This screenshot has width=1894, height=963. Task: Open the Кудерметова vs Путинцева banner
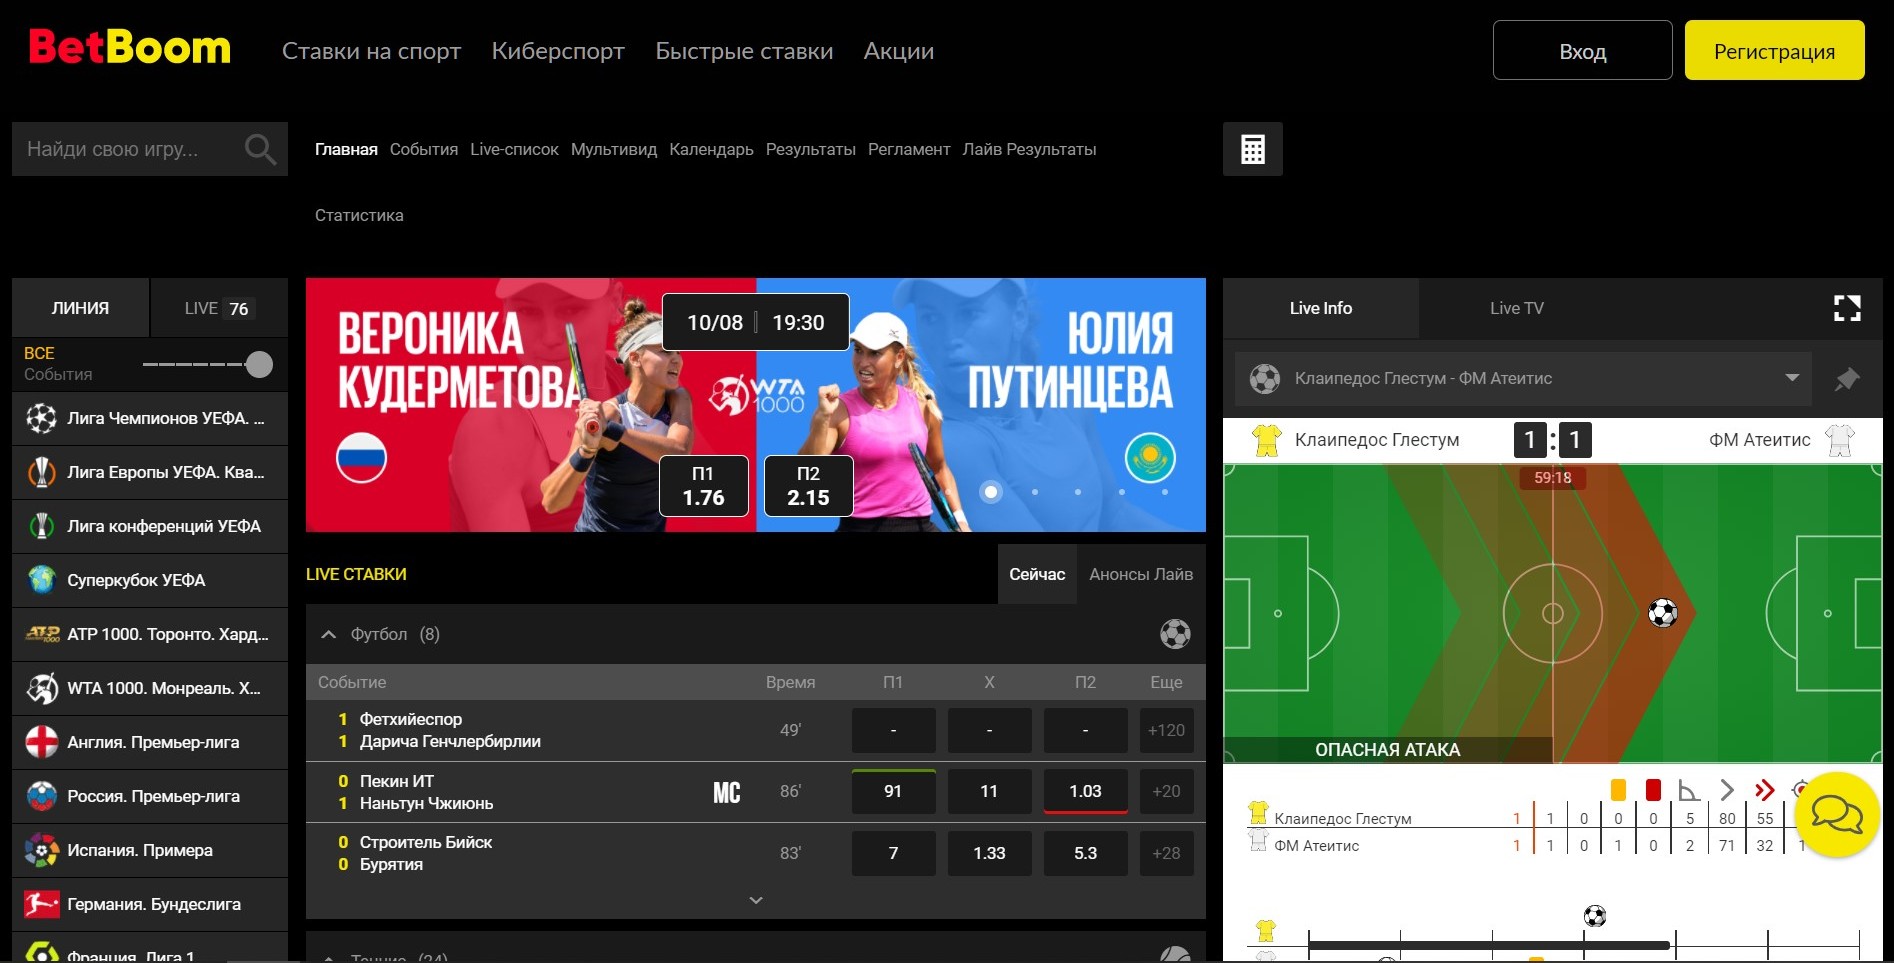(755, 405)
